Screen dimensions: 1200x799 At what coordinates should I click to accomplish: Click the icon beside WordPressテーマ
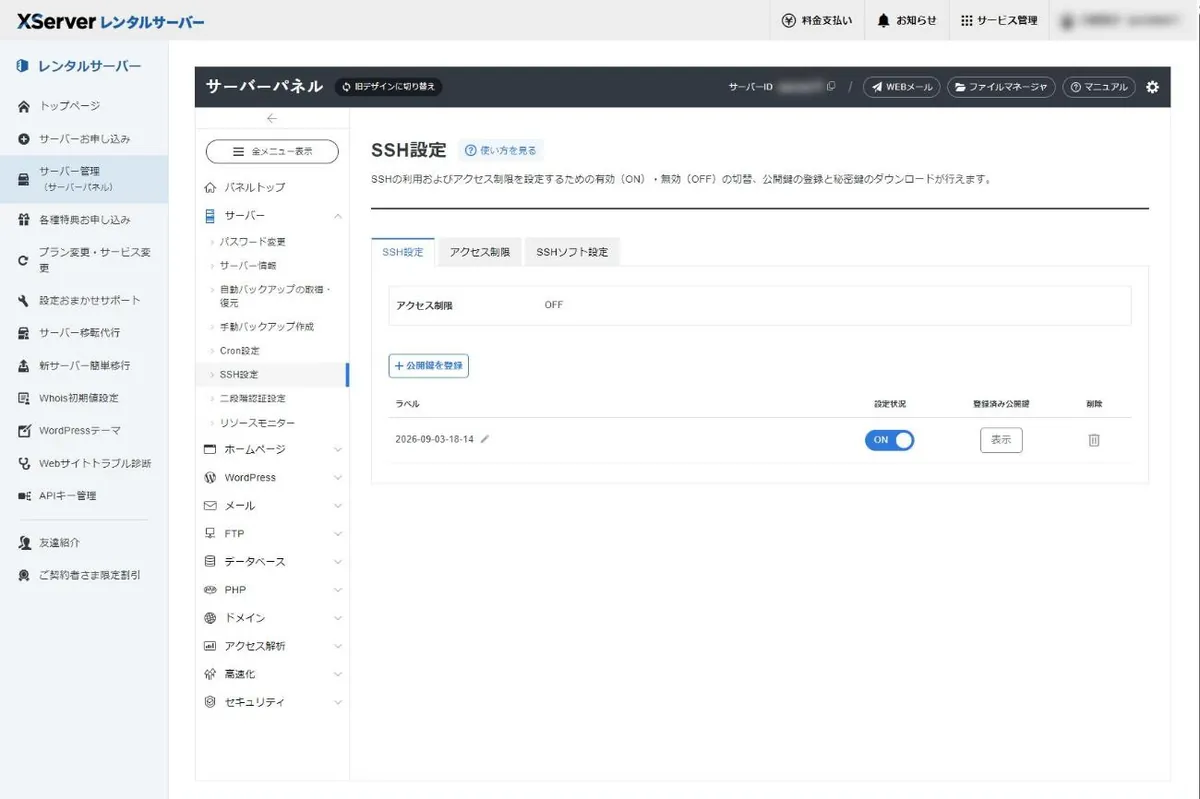(24, 431)
